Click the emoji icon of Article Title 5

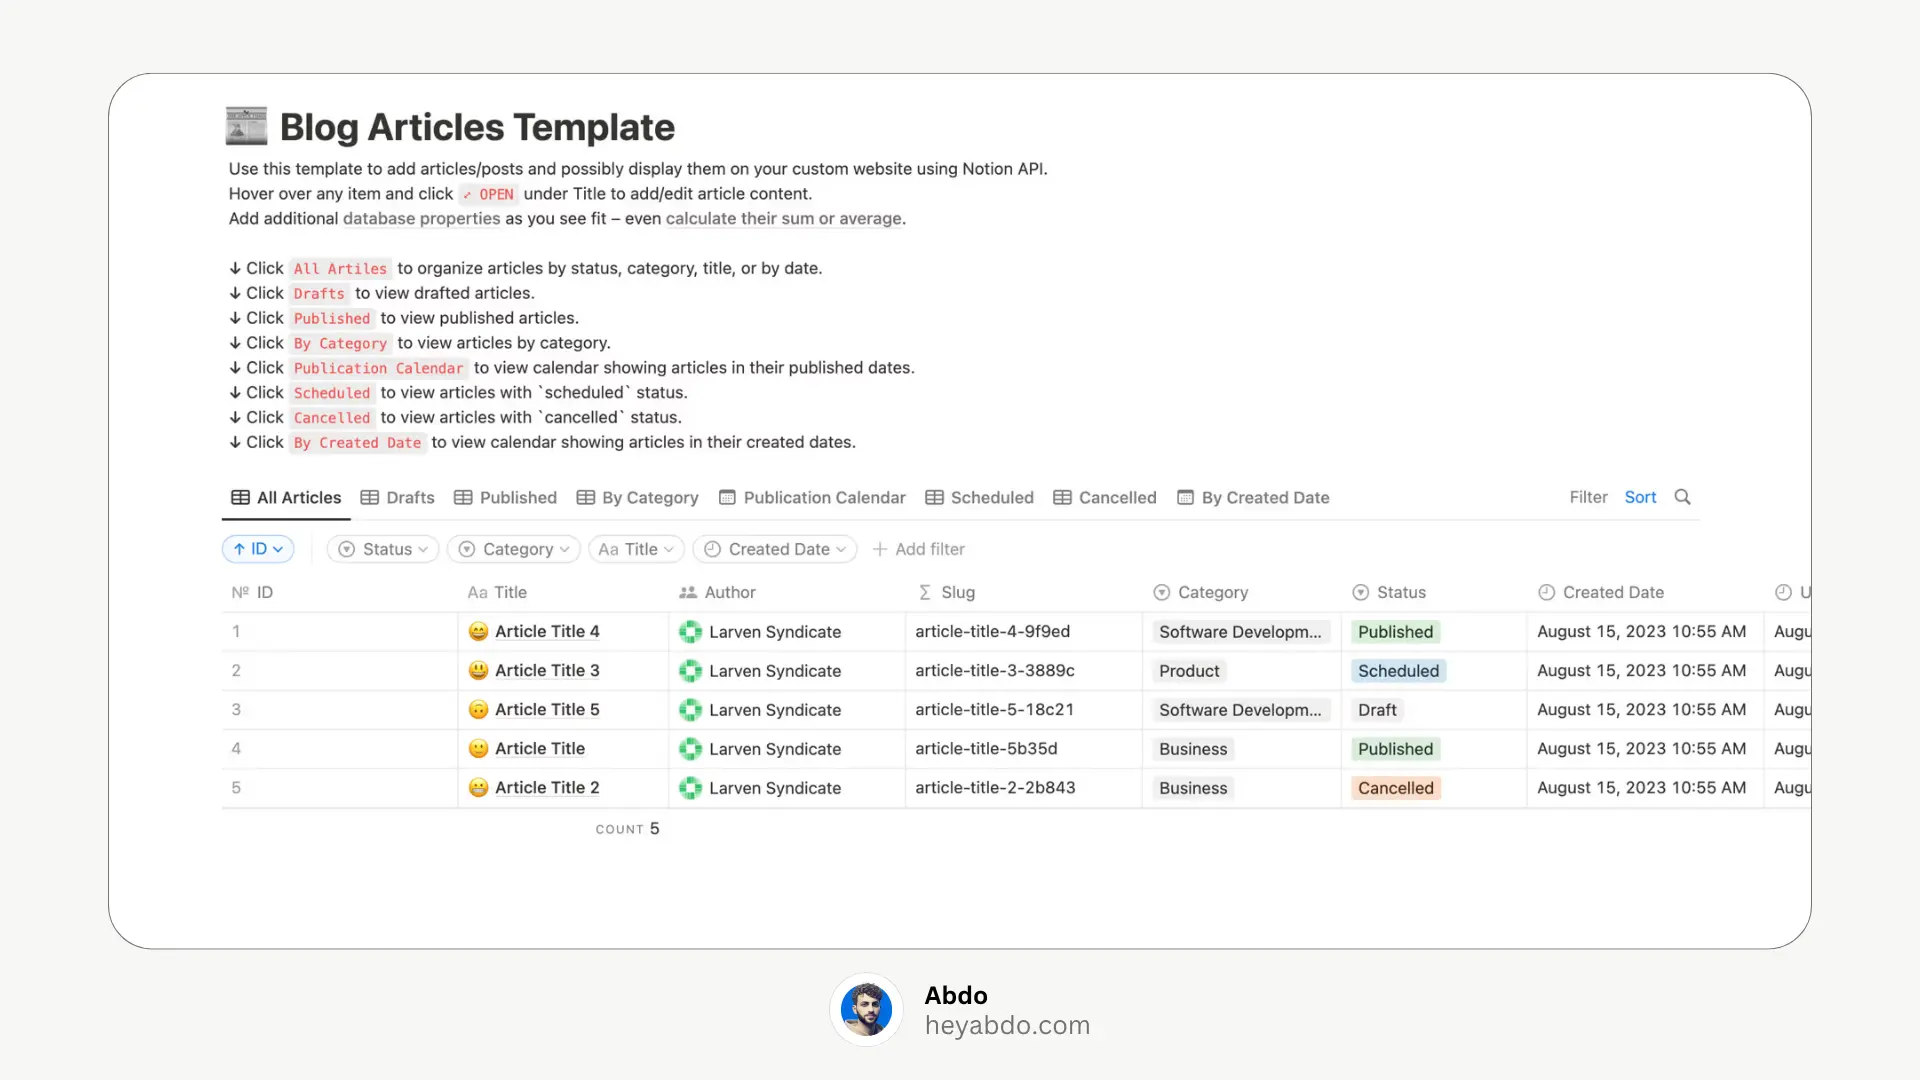478,709
